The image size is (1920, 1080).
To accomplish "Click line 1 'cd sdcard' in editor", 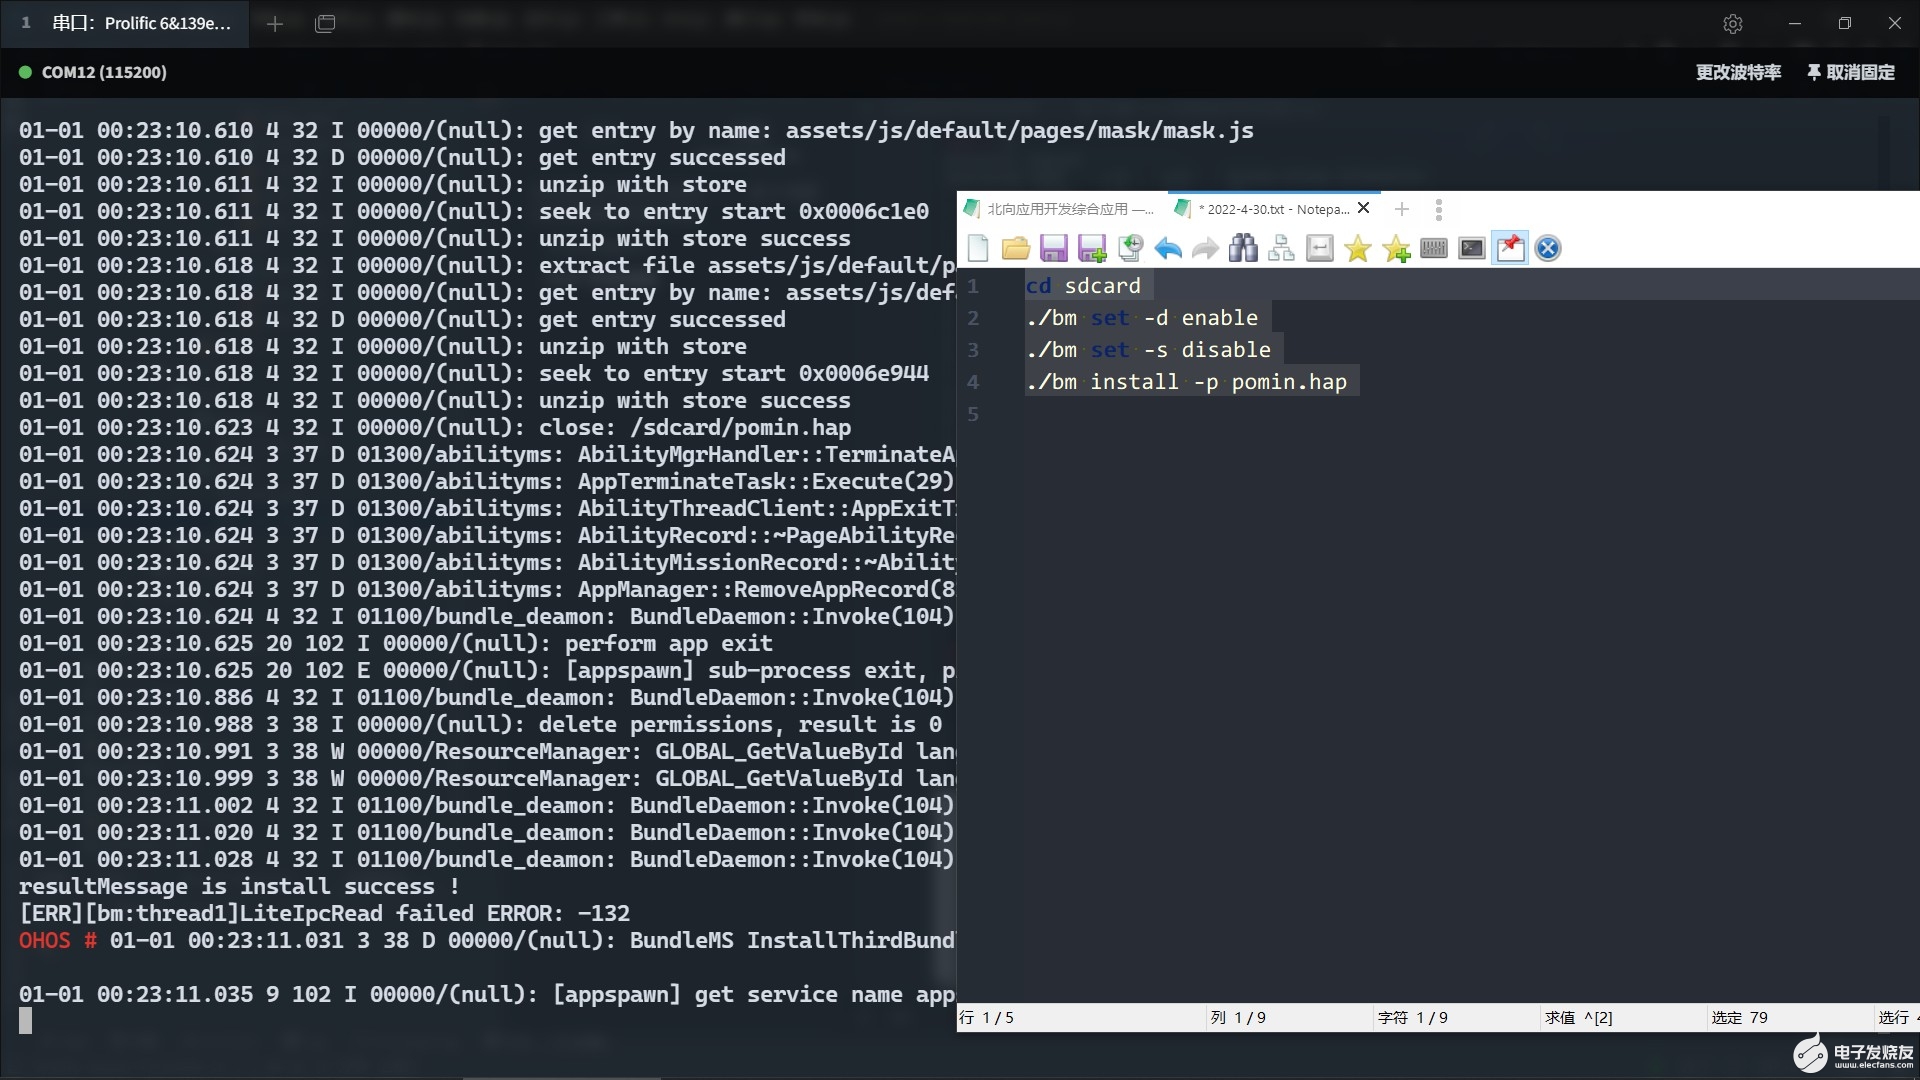I will tap(1083, 286).
